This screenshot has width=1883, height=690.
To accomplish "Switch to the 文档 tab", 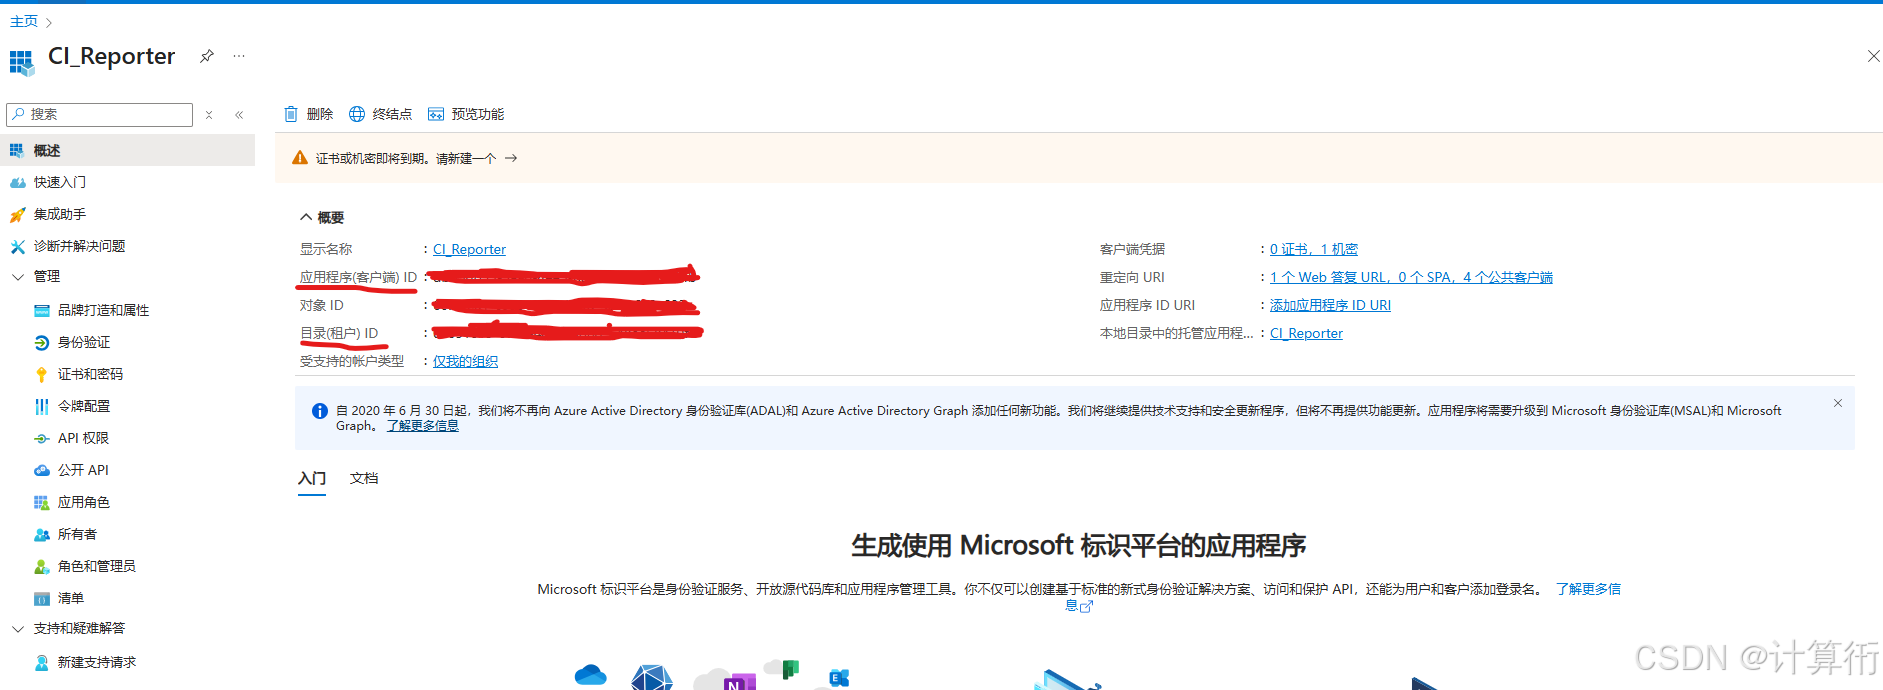I will click(364, 478).
